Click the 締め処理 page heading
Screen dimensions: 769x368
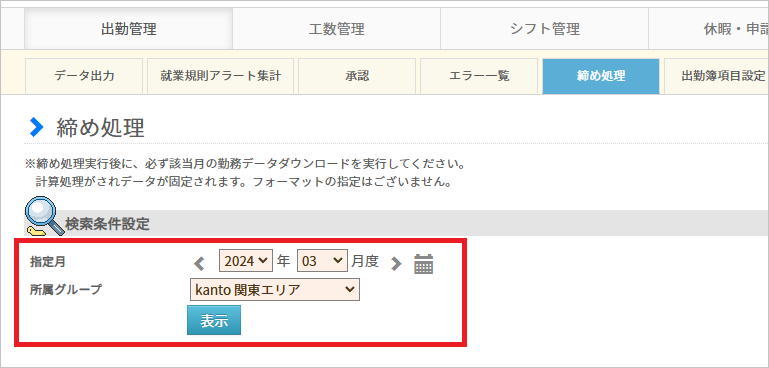101,128
